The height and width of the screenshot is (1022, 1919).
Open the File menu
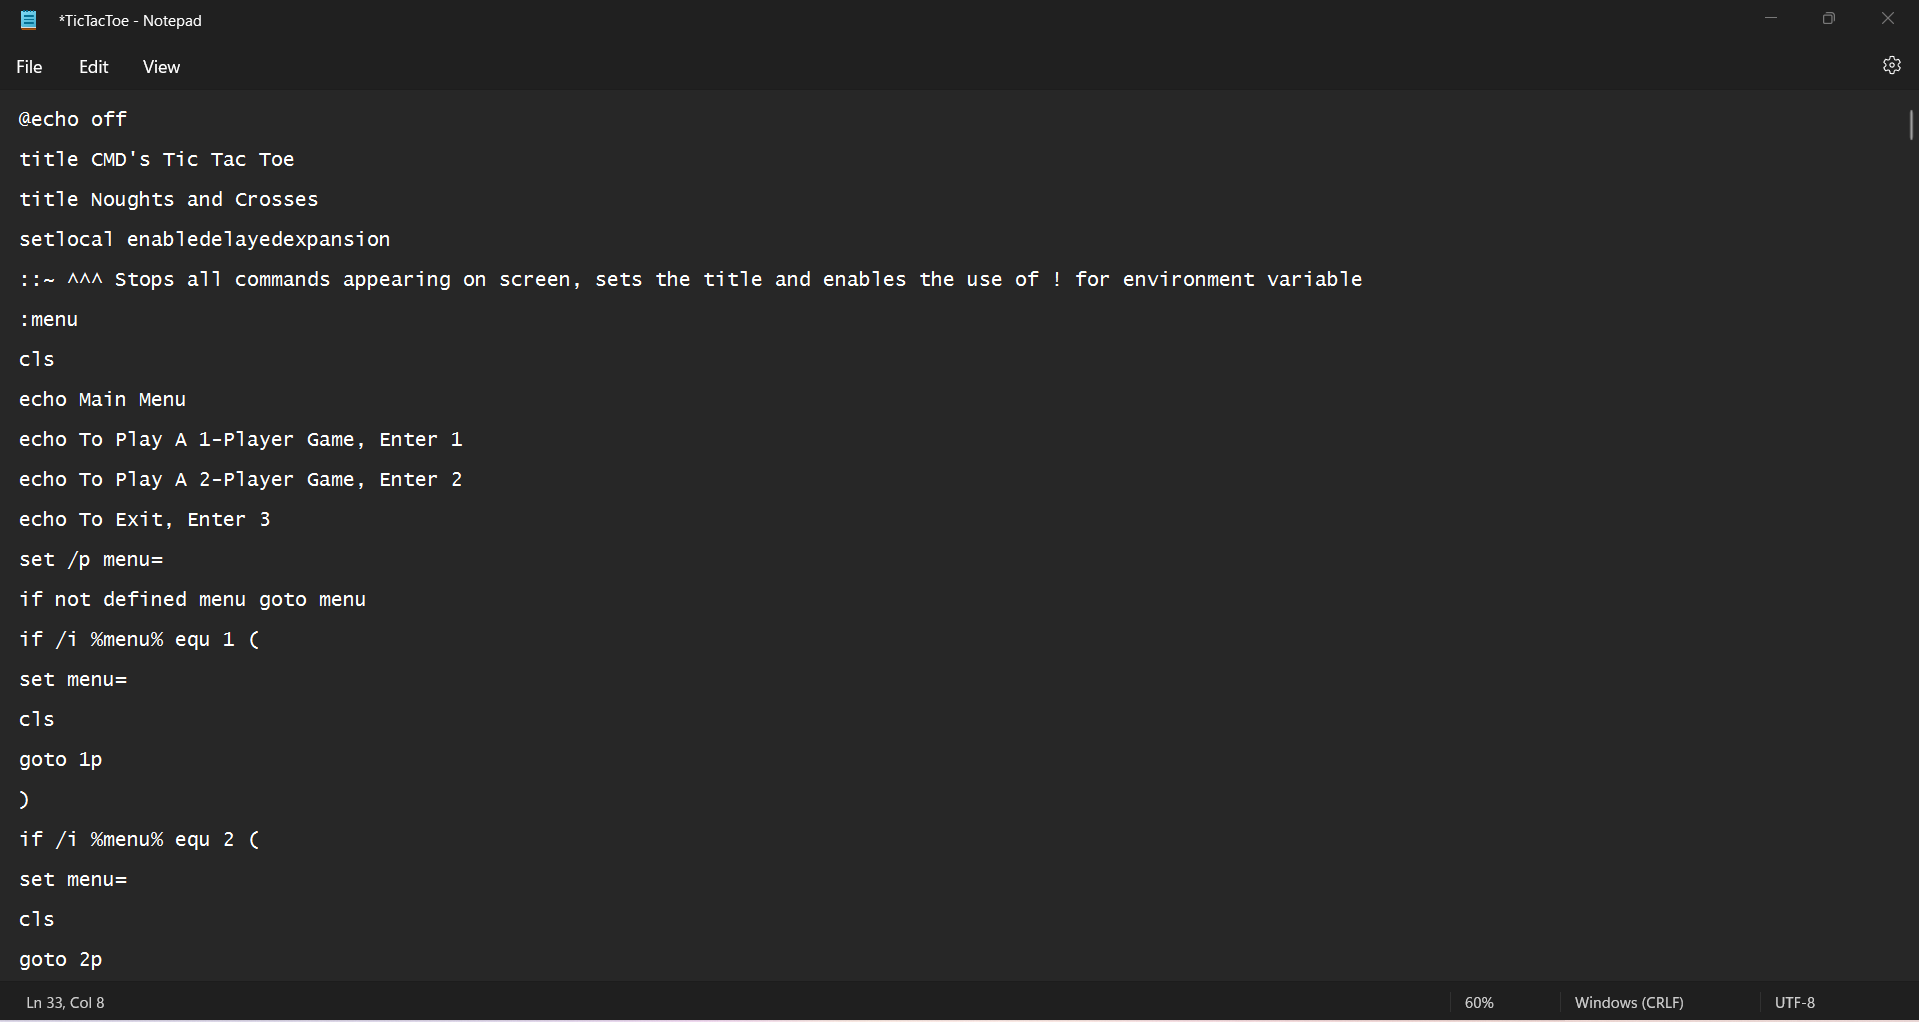(x=29, y=67)
